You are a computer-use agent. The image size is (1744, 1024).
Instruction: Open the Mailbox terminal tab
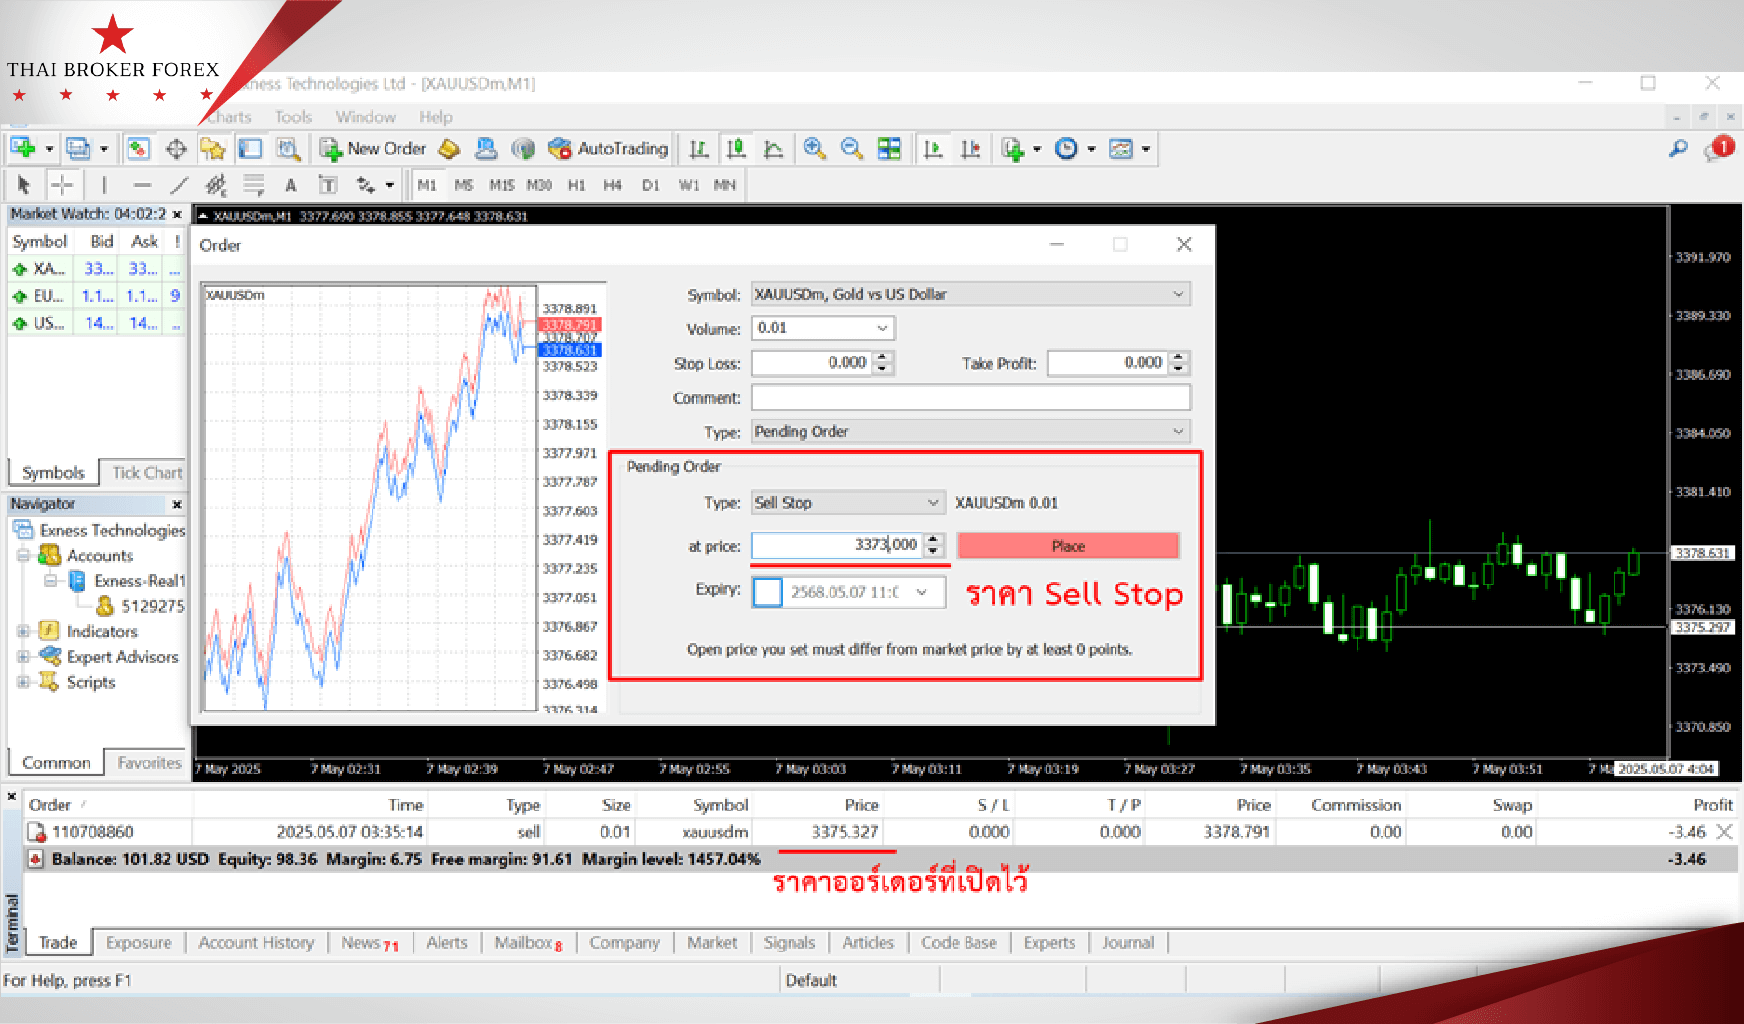point(528,942)
